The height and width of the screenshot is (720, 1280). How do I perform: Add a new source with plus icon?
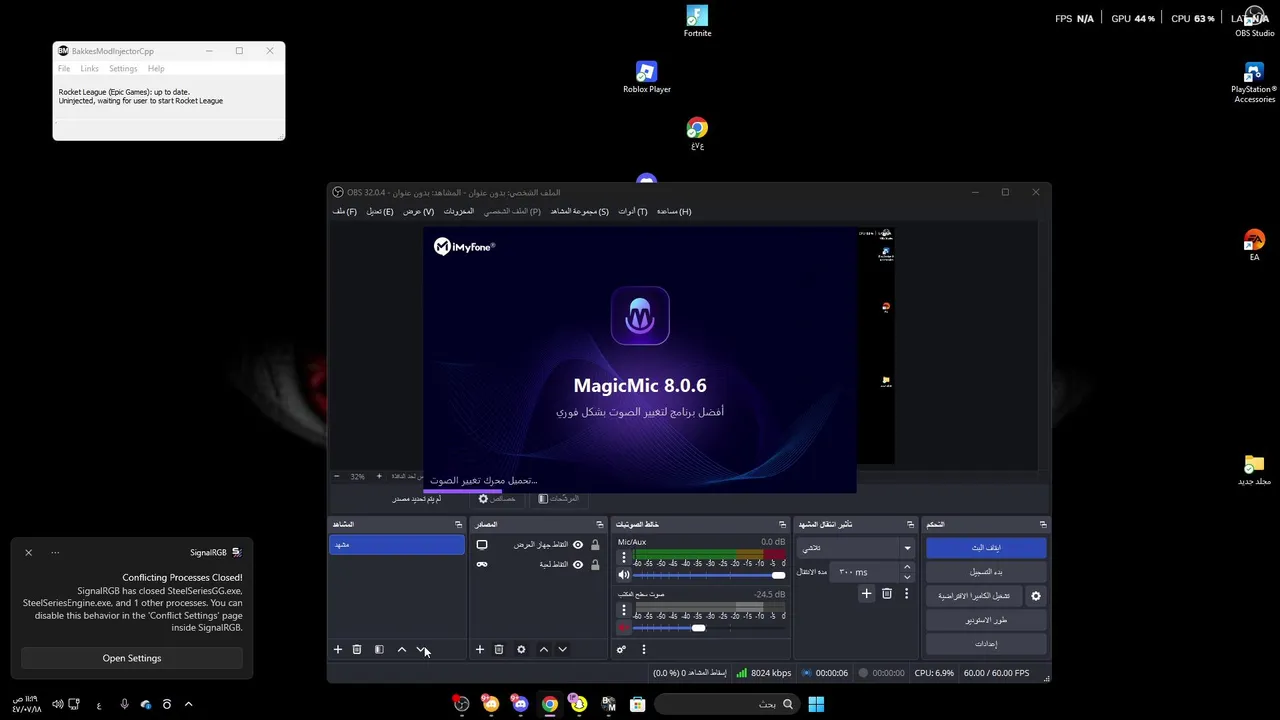480,649
